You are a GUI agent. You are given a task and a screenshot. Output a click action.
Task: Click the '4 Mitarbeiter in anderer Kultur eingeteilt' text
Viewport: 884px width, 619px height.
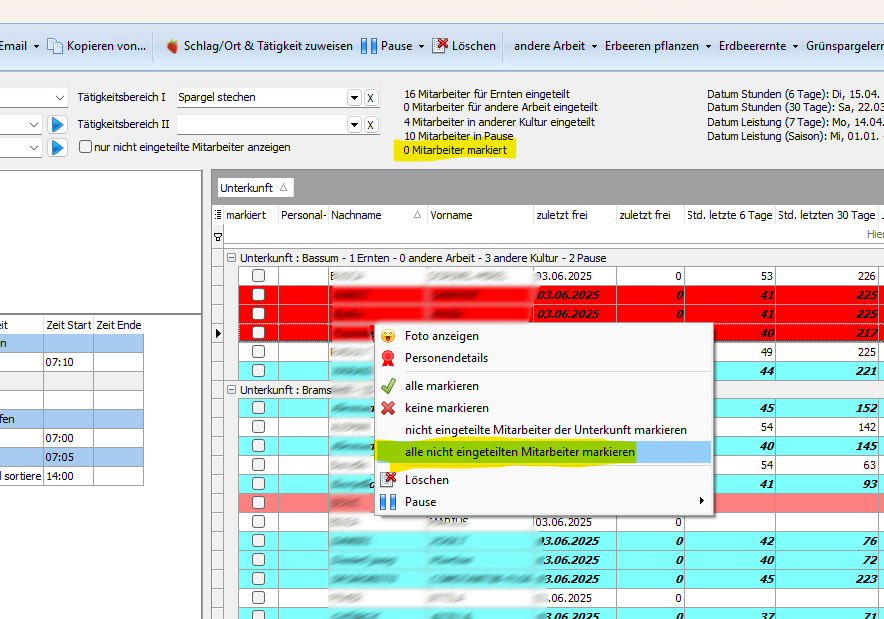click(500, 122)
